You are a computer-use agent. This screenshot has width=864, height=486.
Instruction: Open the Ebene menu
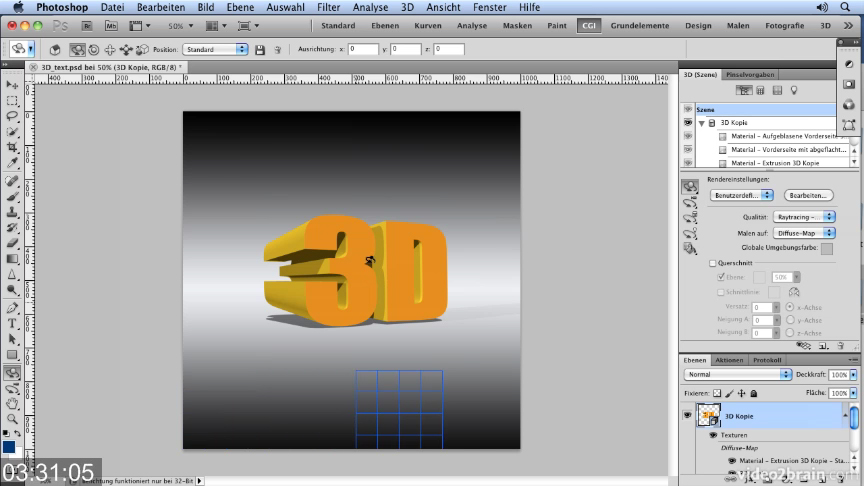[240, 7]
